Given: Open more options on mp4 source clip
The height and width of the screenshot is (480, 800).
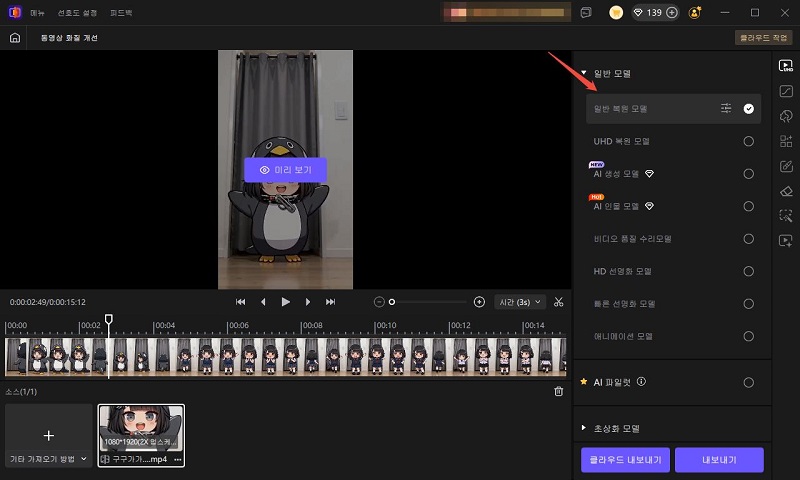Looking at the screenshot, I should tap(178, 459).
